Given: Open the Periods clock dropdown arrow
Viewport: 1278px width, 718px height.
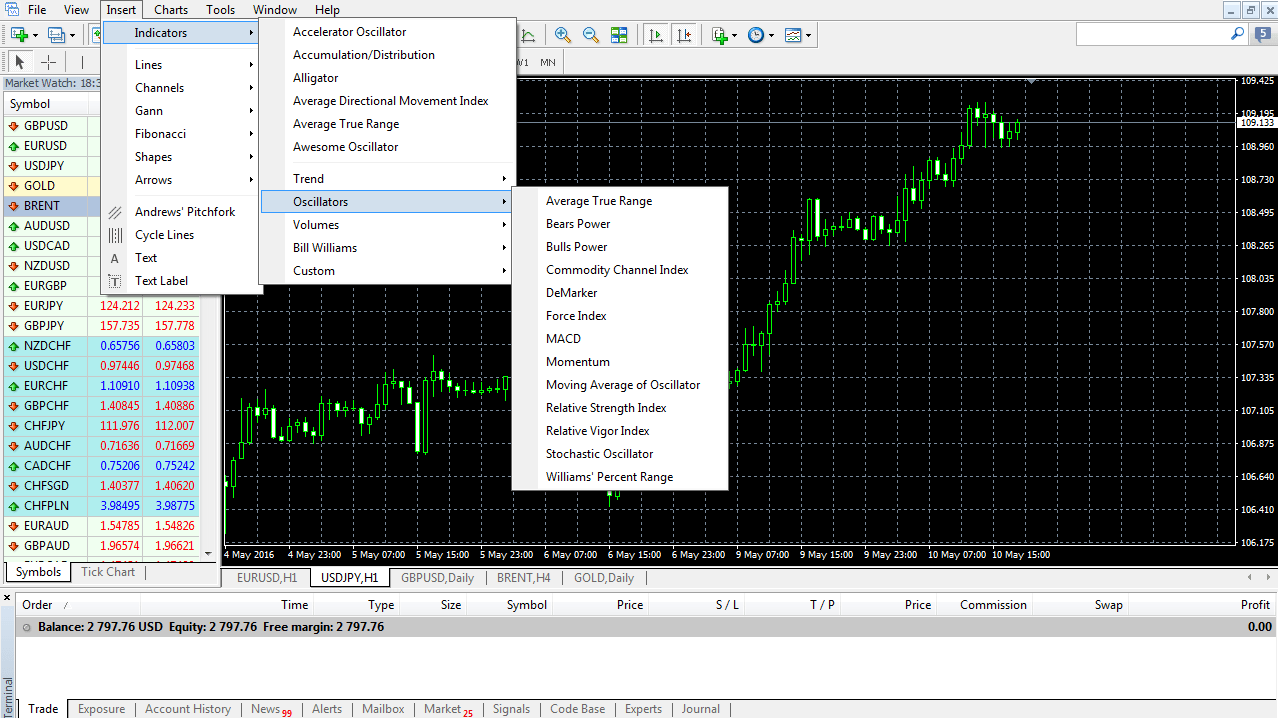Looking at the screenshot, I should [x=771, y=35].
